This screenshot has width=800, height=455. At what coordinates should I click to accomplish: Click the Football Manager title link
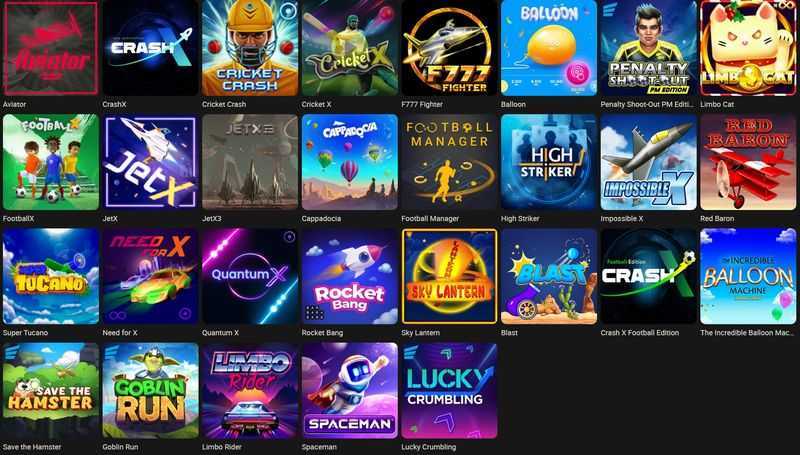point(430,218)
